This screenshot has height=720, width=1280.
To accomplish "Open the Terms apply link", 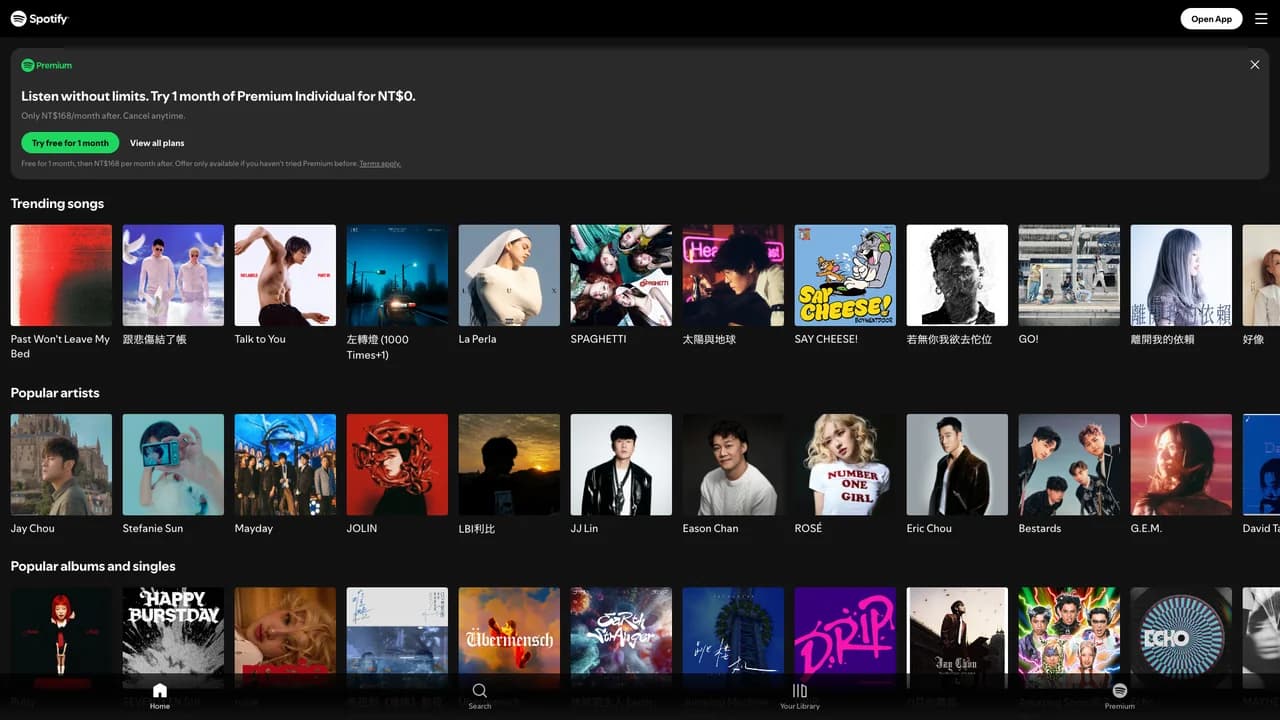I will 380,164.
